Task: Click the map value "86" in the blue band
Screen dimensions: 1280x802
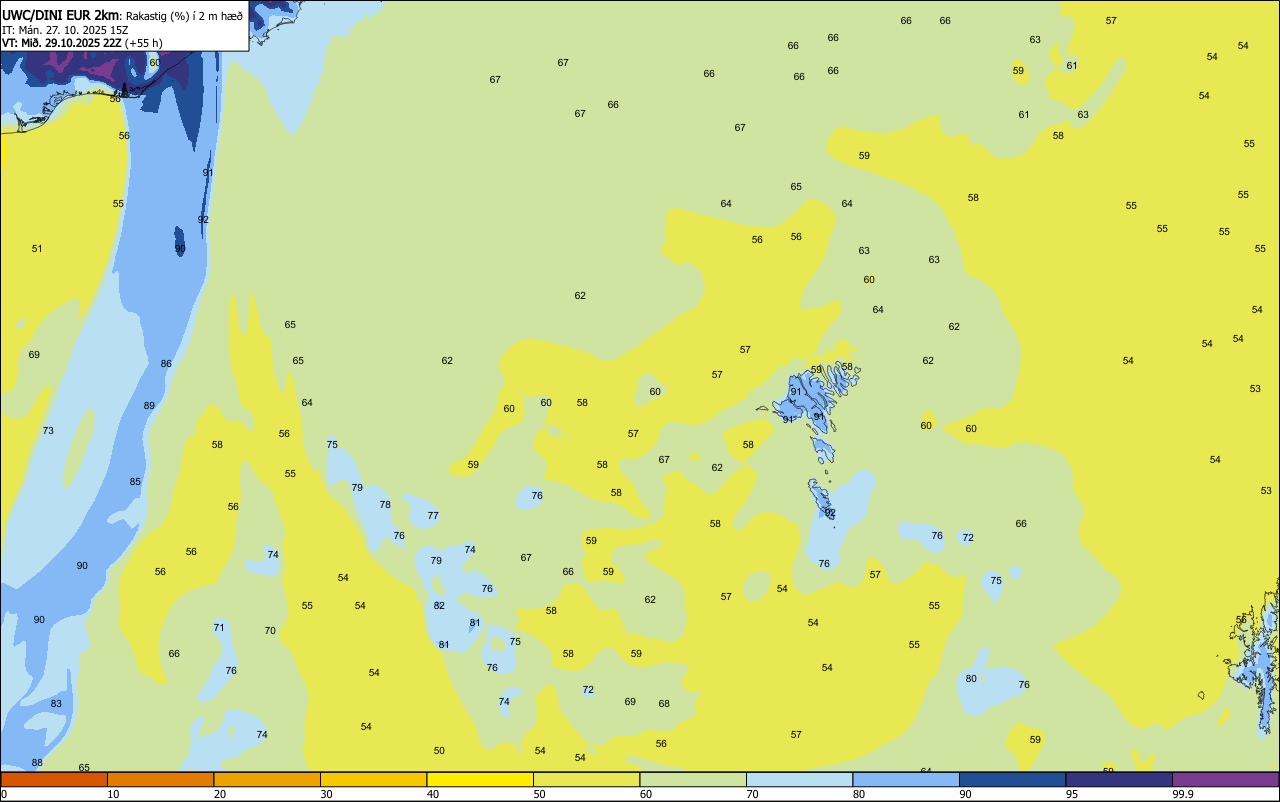Action: pyautogui.click(x=166, y=364)
